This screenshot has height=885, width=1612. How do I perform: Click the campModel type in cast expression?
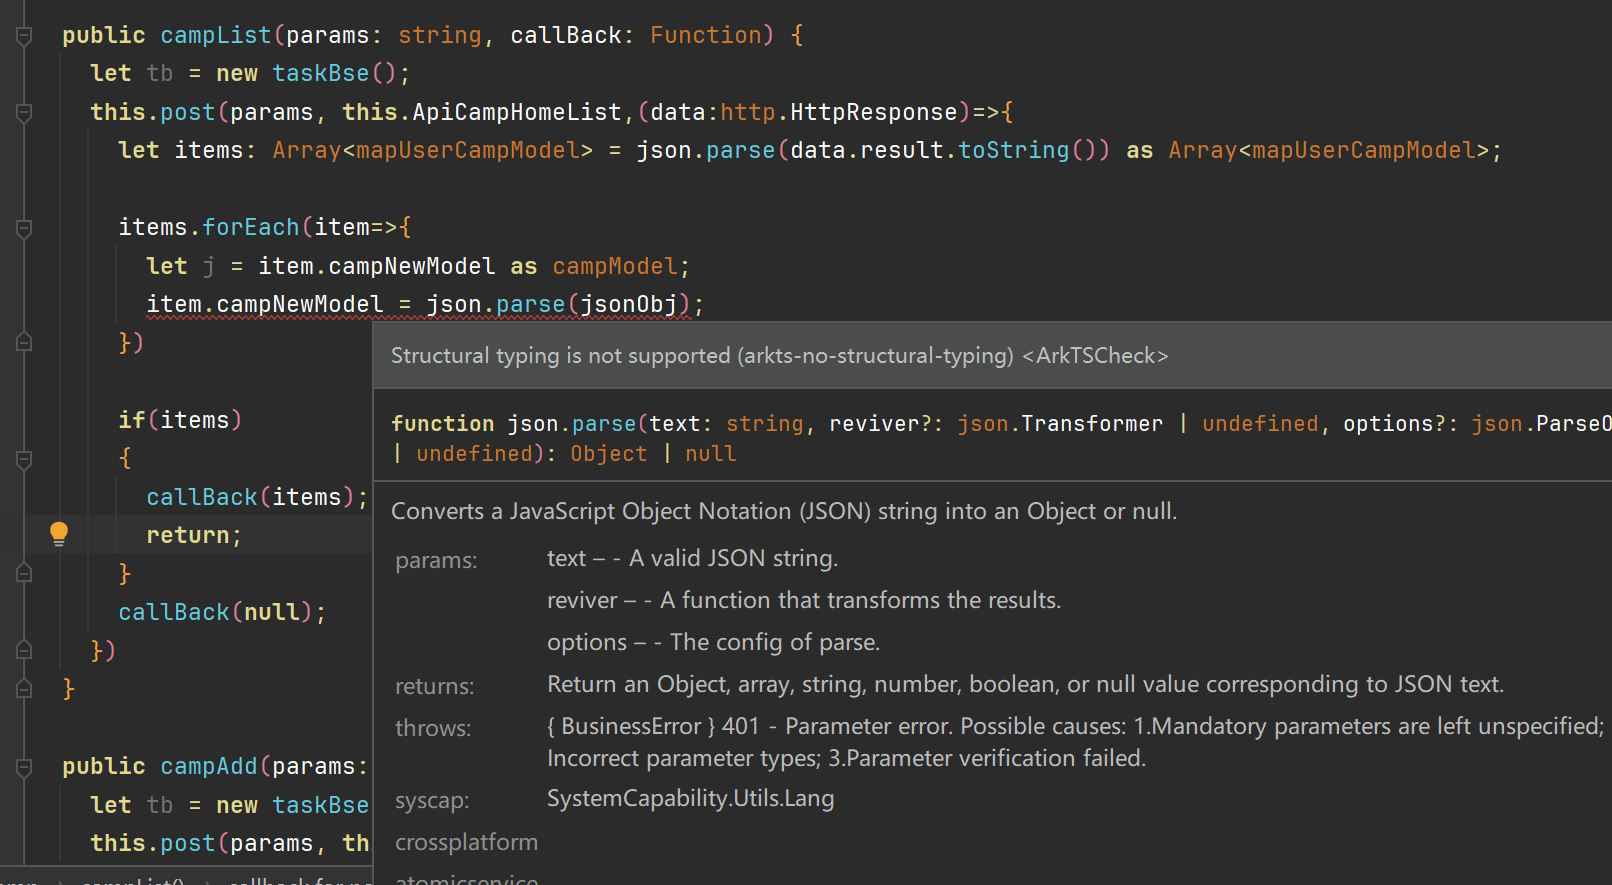[614, 266]
